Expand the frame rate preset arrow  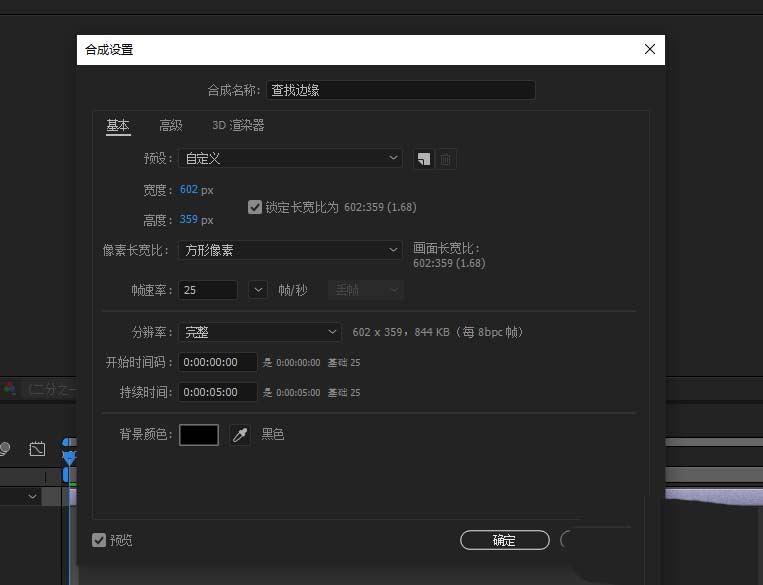pos(258,290)
